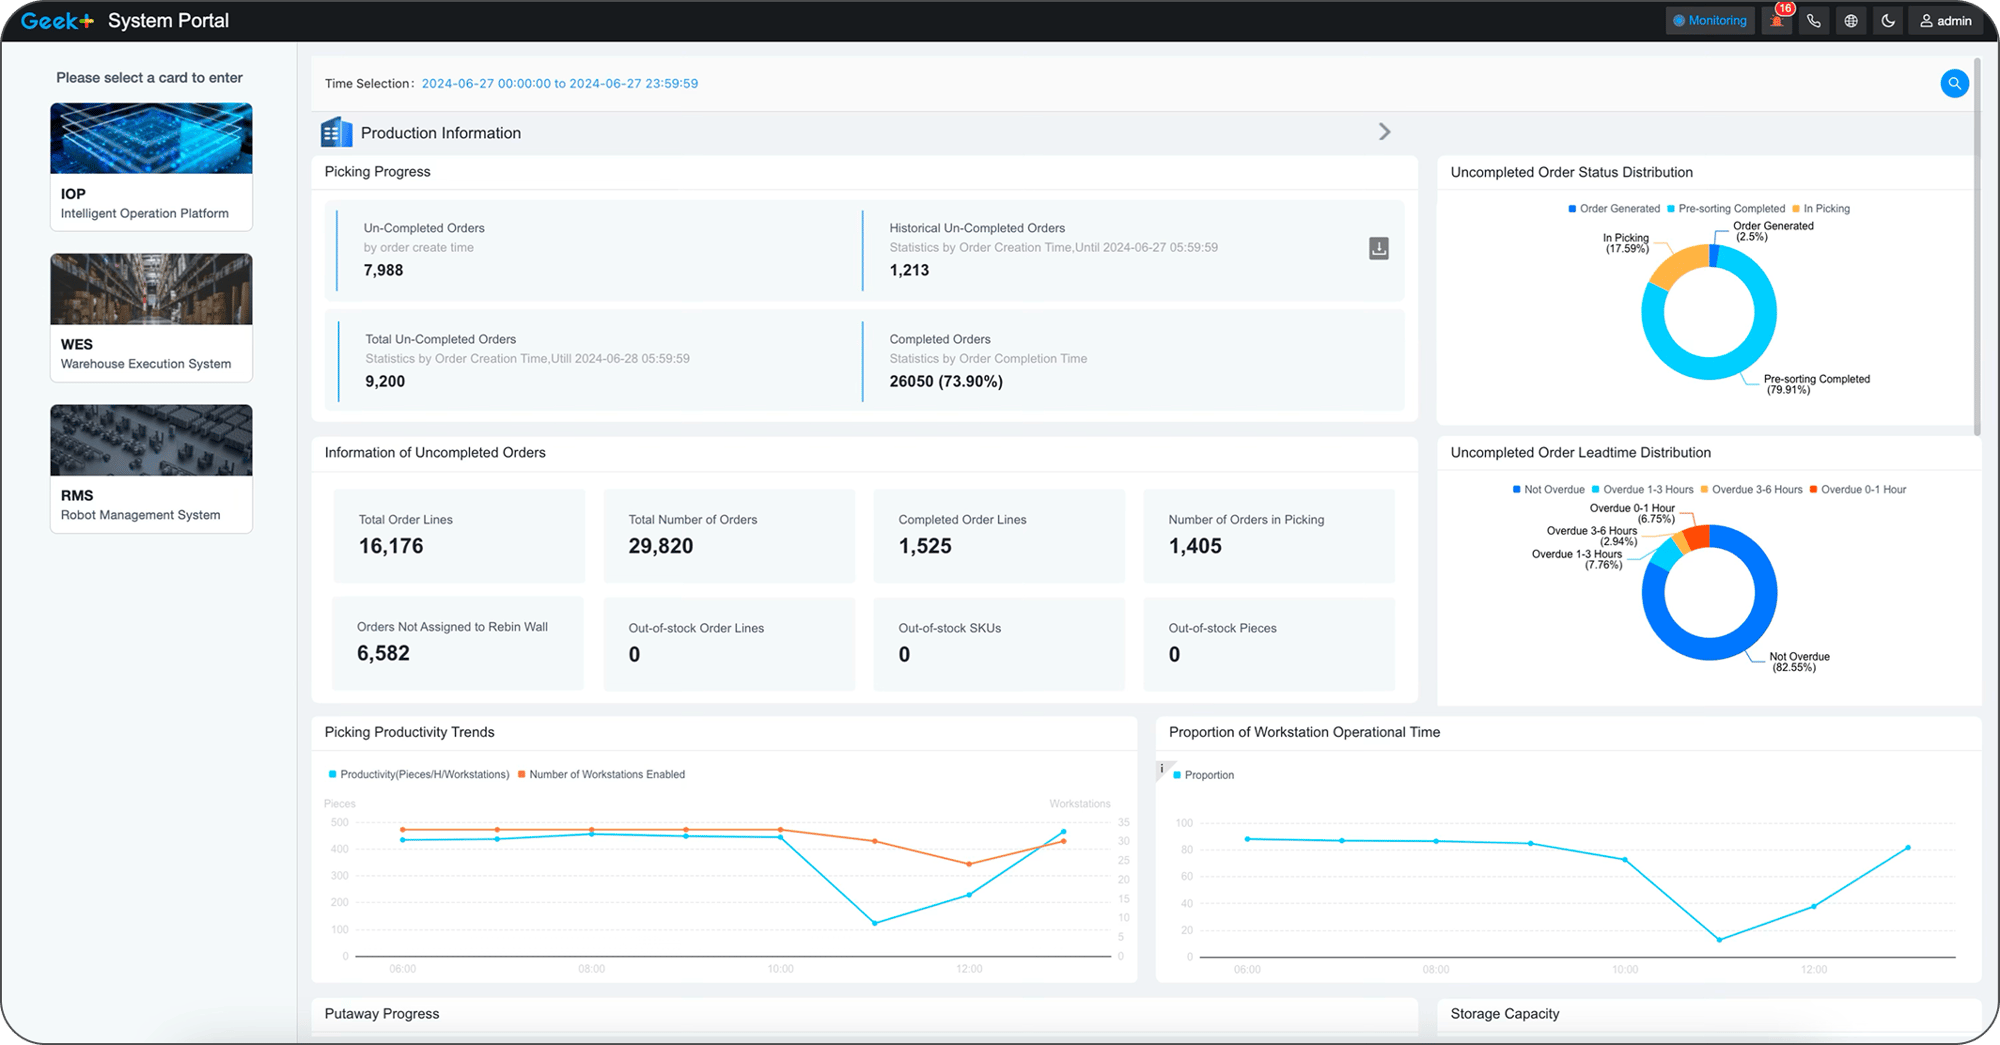Open alarm notifications with badge 16
Screen dimensions: 2000x1045
(1776, 20)
